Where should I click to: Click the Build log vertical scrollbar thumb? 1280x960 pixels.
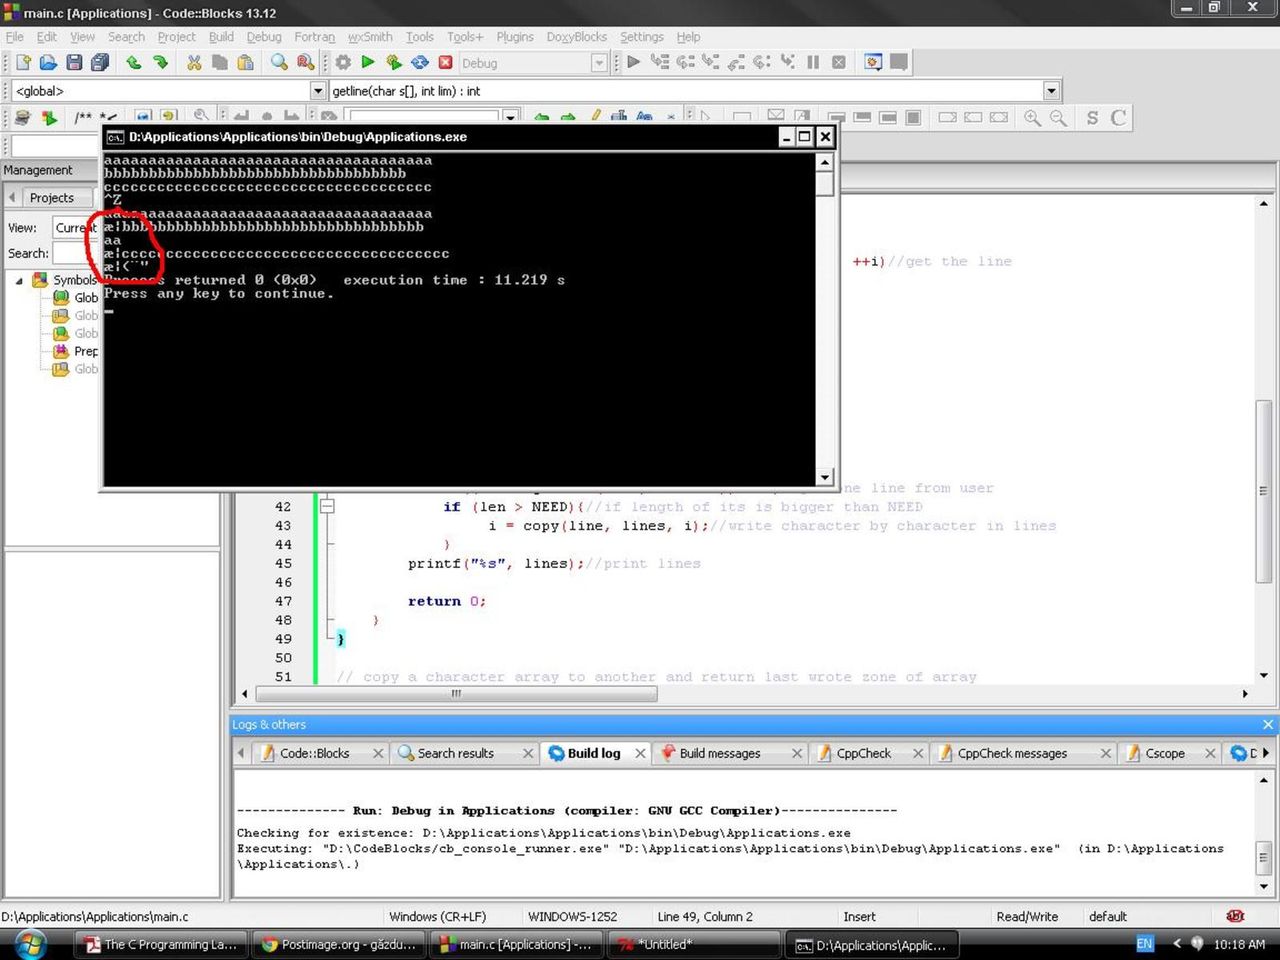[x=1264, y=857]
